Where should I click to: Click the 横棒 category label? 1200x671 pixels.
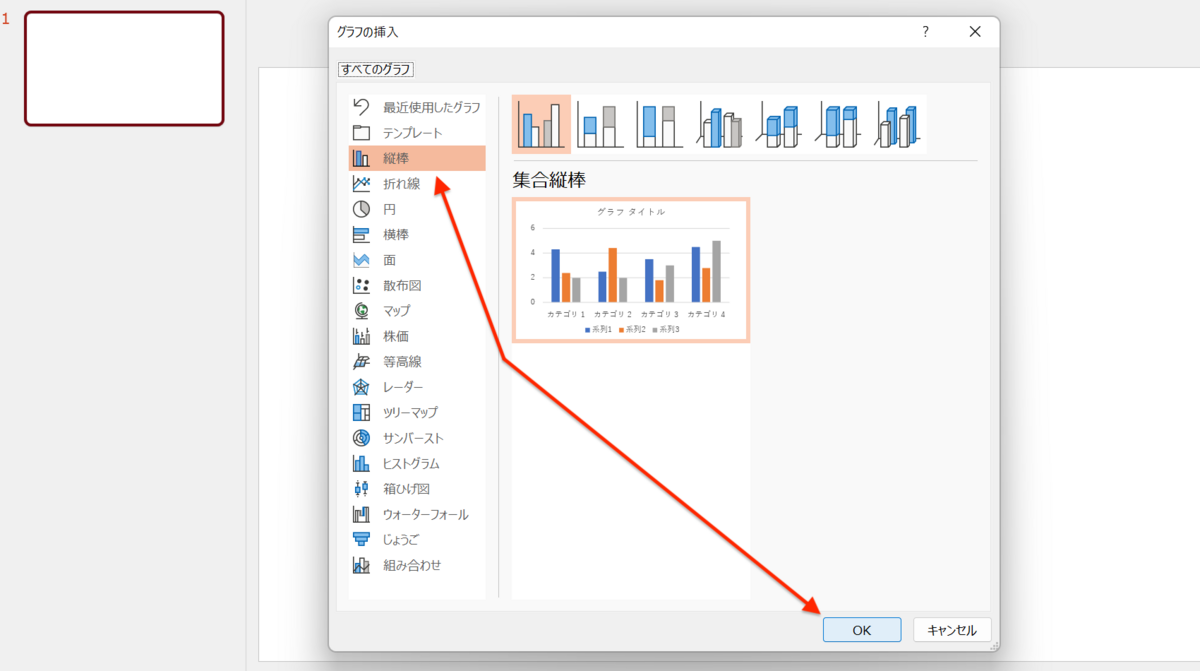(x=396, y=235)
